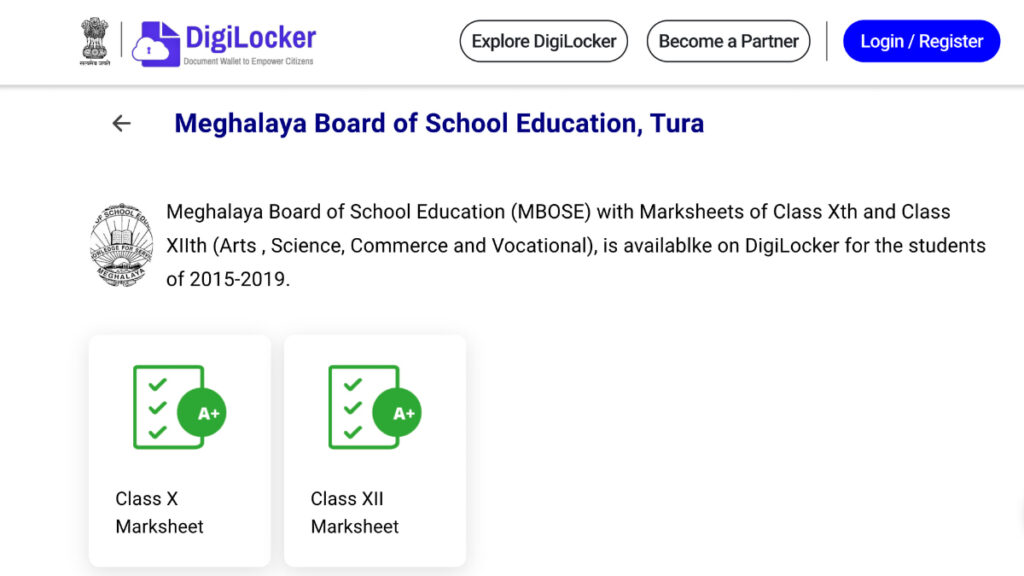This screenshot has width=1024, height=576.
Task: Open Explore DigiLocker
Action: [543, 41]
